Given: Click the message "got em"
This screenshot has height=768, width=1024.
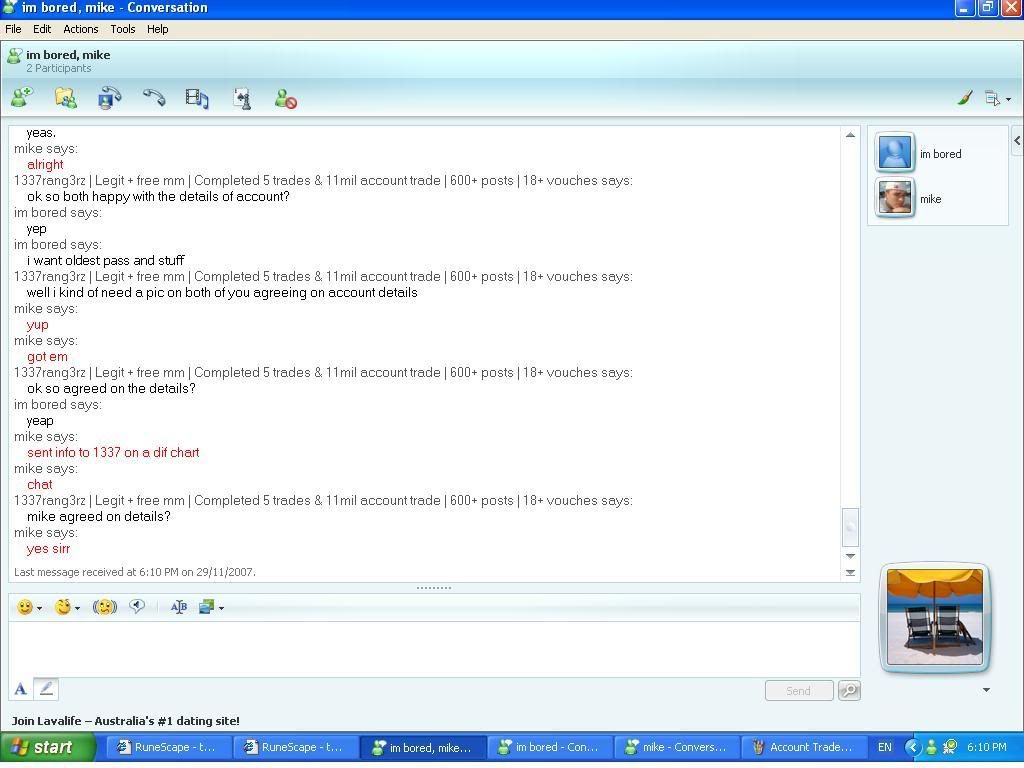Looking at the screenshot, I should pos(47,357).
